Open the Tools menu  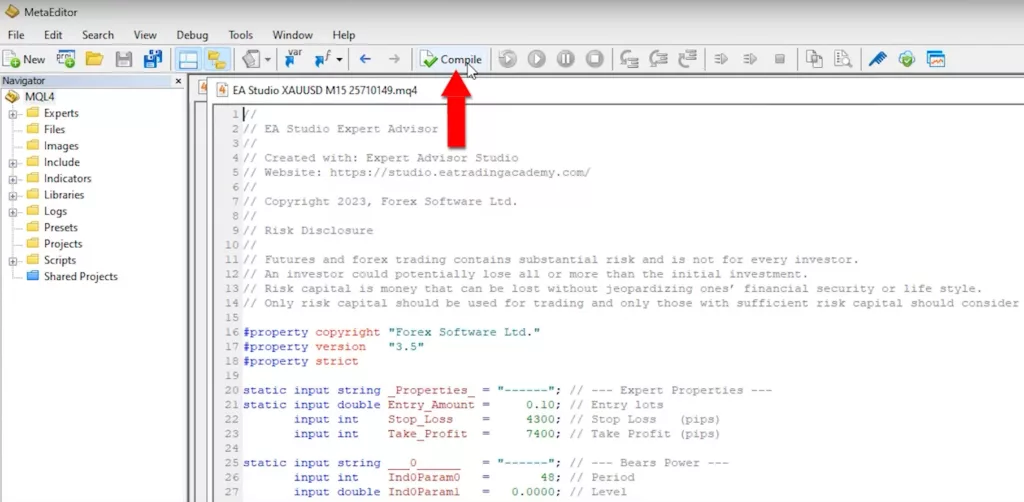coord(240,35)
